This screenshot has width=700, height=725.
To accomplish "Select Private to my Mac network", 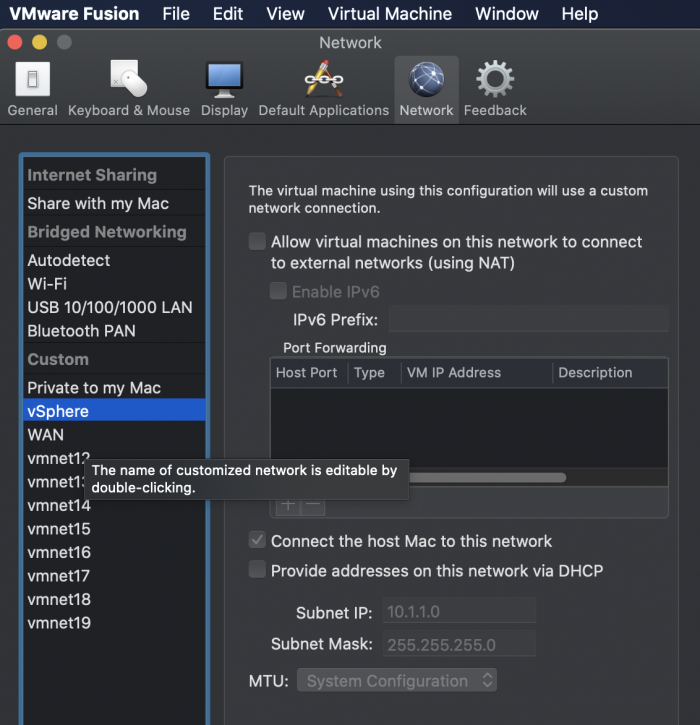I will pyautogui.click(x=114, y=388).
